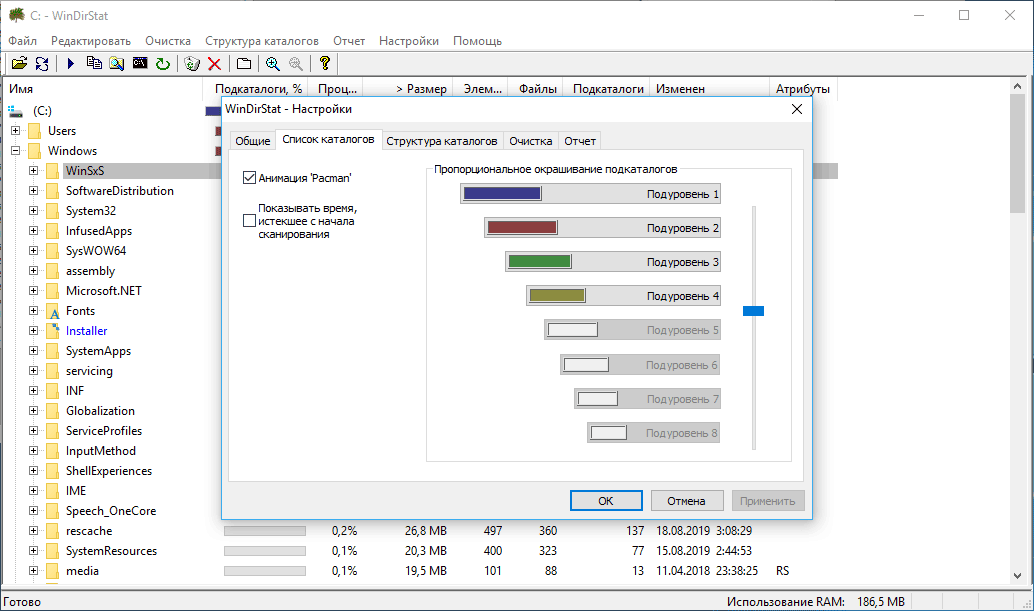Sort by the Изменен column header
Screen dimensions: 1034x611
(710, 89)
